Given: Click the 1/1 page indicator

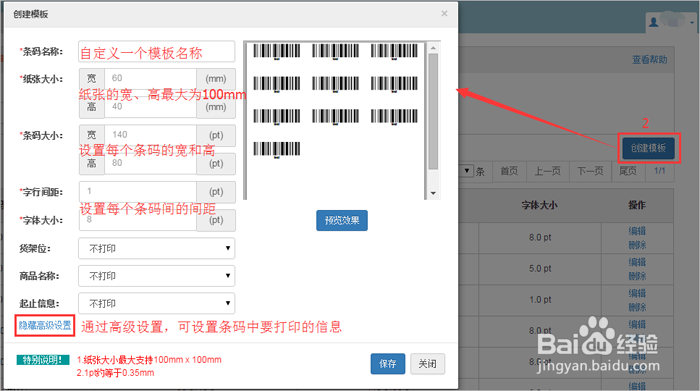Looking at the screenshot, I should [x=660, y=171].
